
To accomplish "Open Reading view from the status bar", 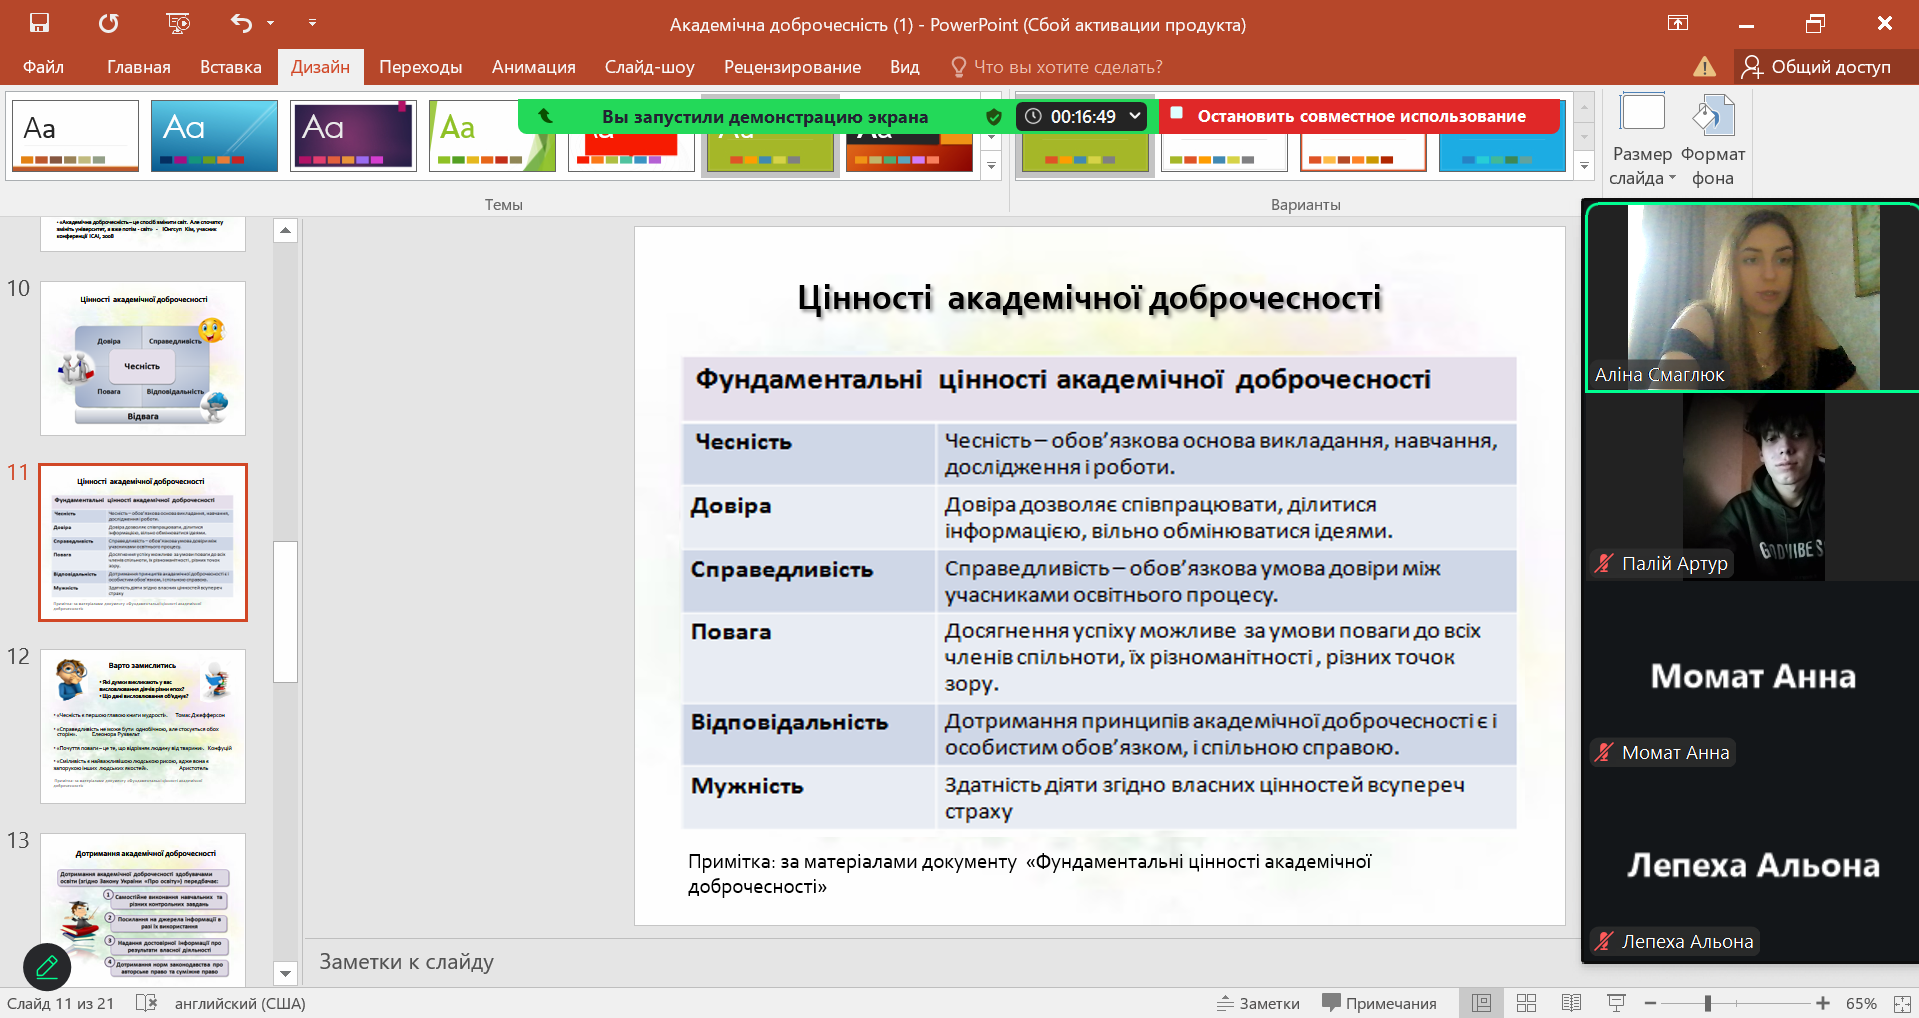I will (1571, 1003).
